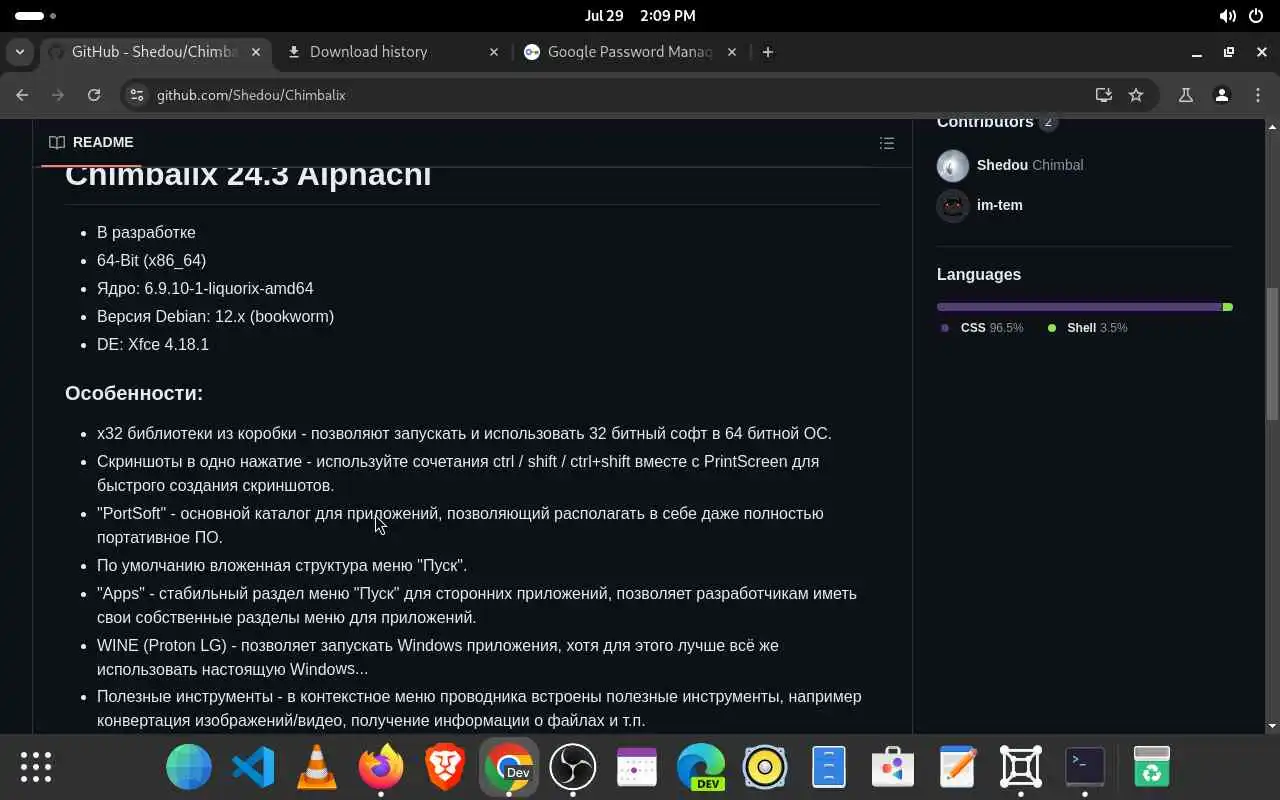This screenshot has height=800, width=1280.
Task: Click the README book icon
Action: [x=57, y=142]
